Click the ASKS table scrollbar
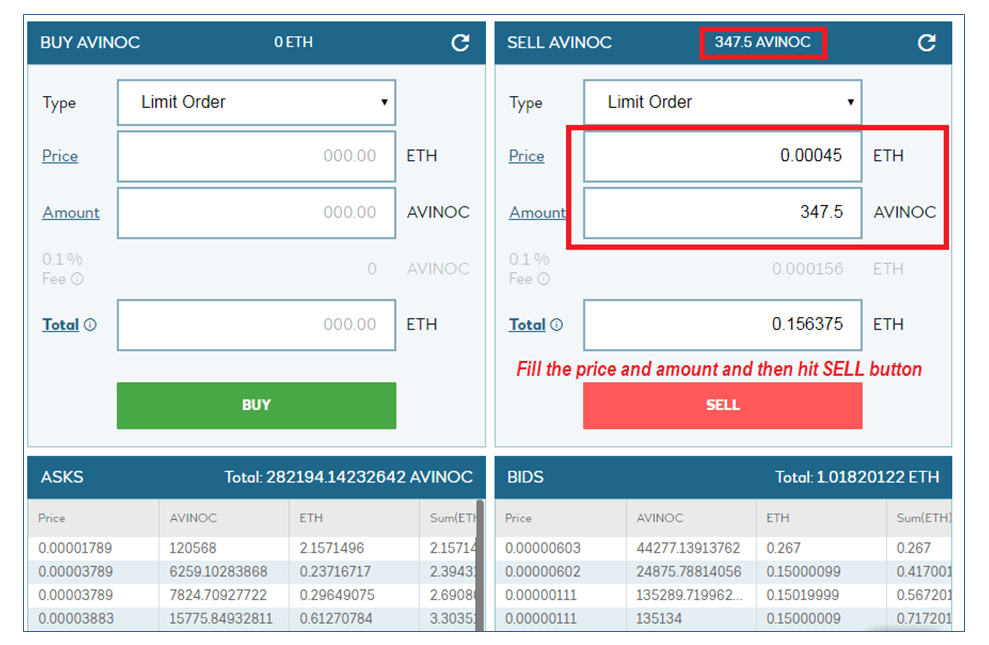The width and height of the screenshot is (989, 645). [x=480, y=566]
